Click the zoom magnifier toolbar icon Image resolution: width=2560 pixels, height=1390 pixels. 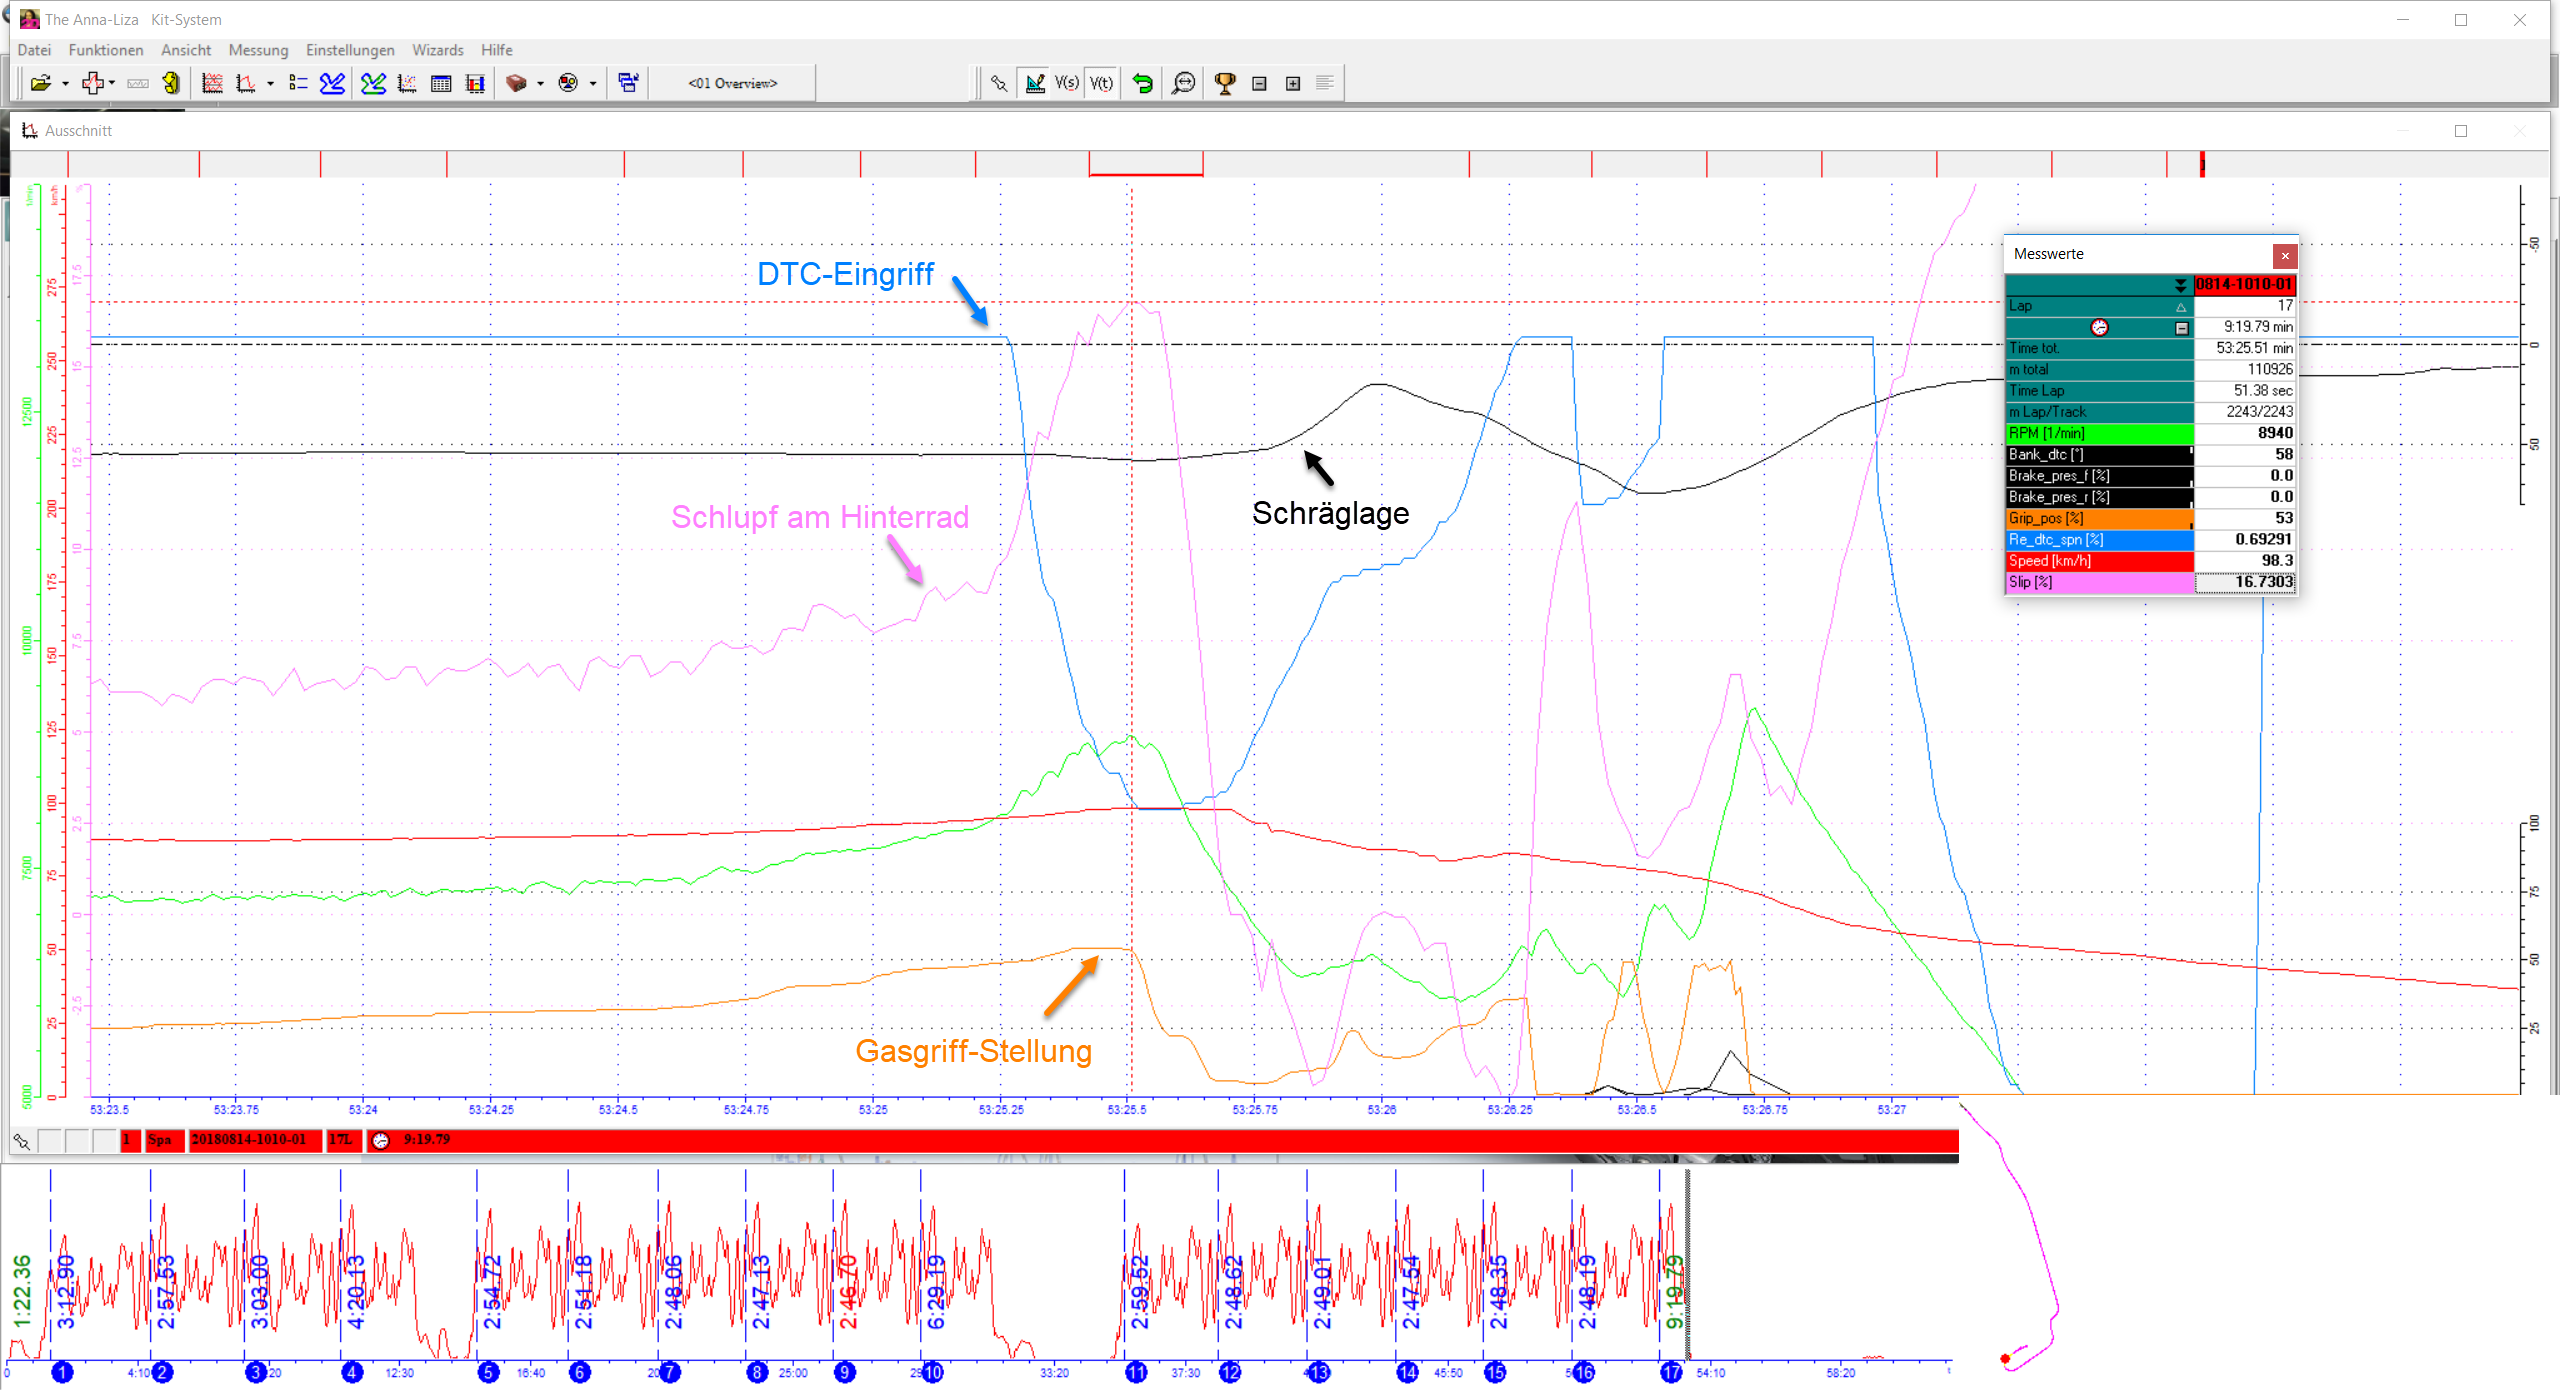[x=1183, y=83]
